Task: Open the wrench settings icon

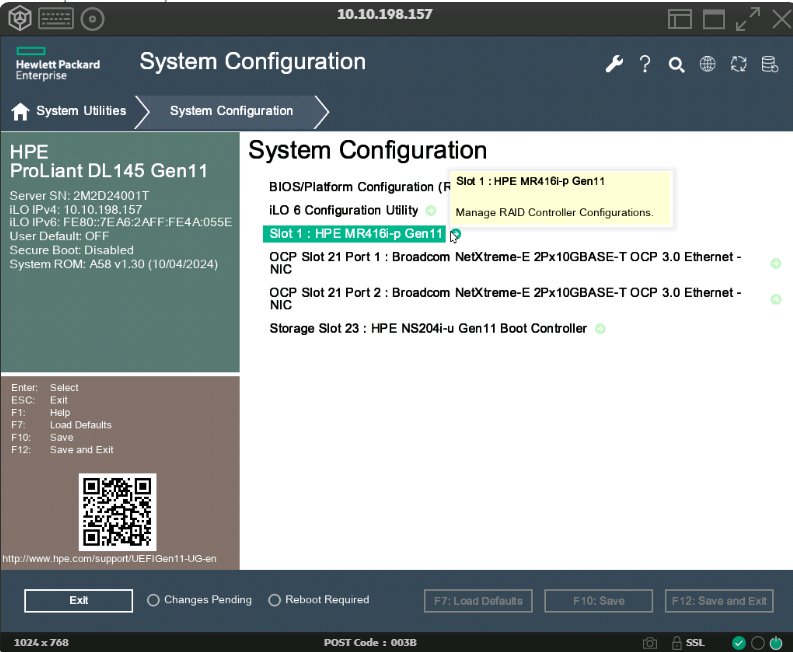Action: tap(614, 64)
